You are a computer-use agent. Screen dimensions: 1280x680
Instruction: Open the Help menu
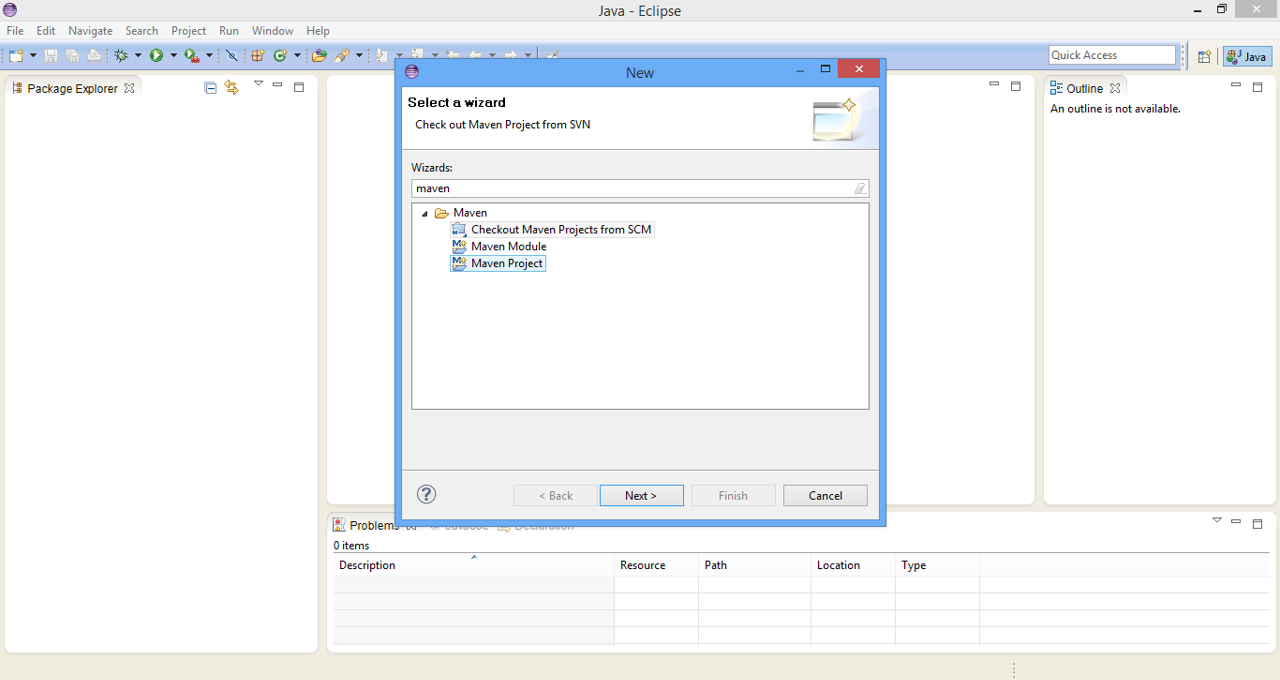click(318, 31)
